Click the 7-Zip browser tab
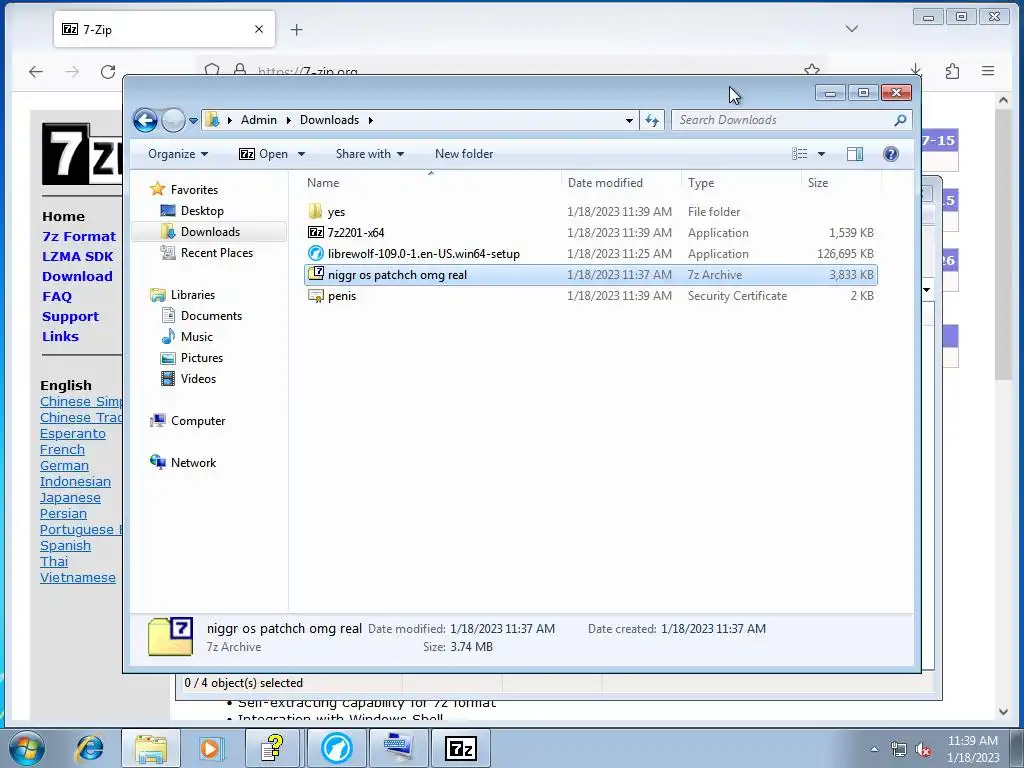 click(x=164, y=29)
